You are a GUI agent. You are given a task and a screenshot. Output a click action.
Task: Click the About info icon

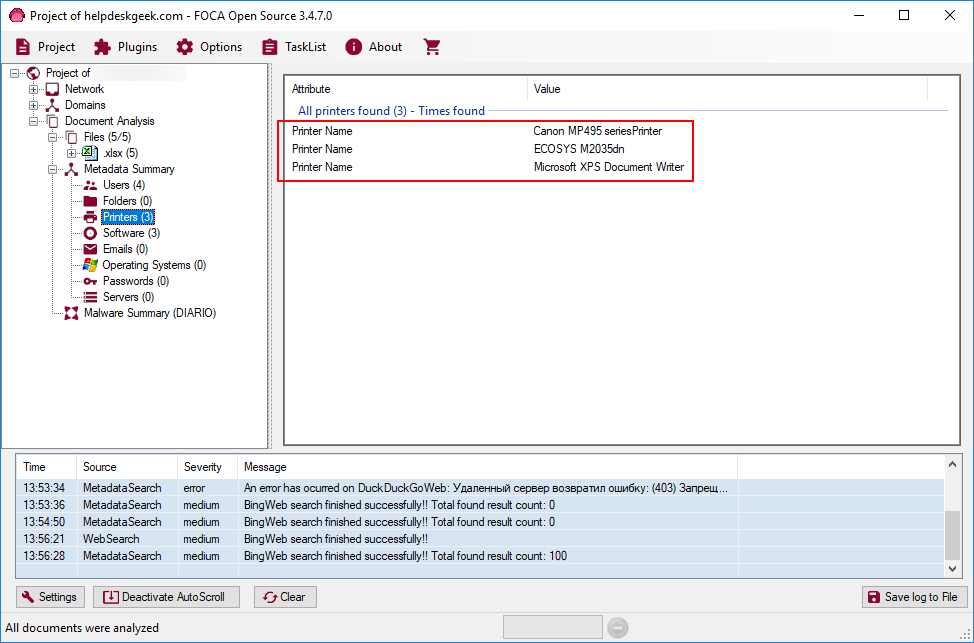click(353, 47)
